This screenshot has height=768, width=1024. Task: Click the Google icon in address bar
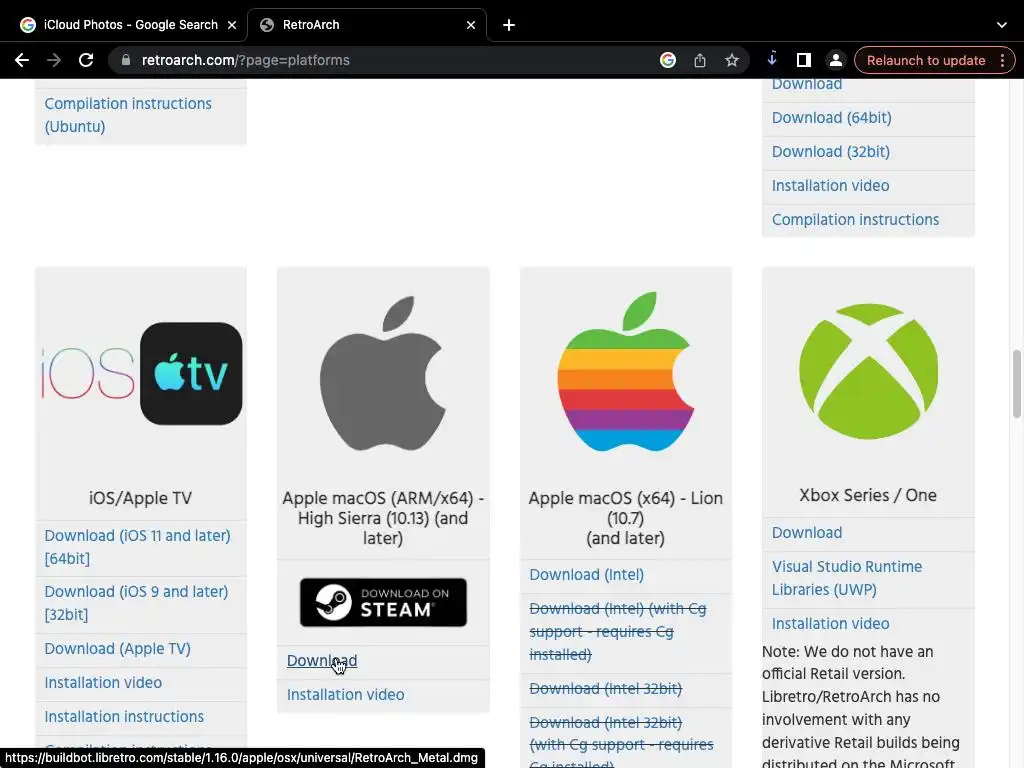pos(667,60)
